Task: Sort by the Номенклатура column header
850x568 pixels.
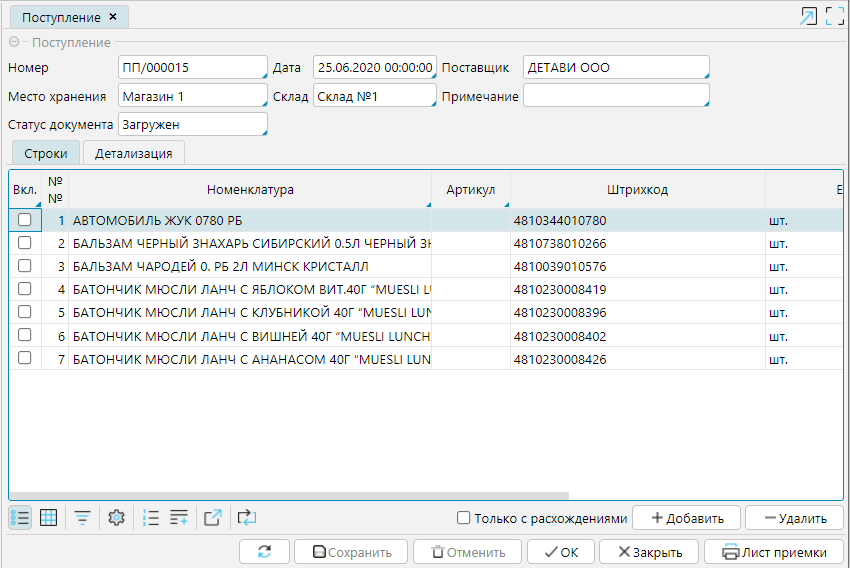Action: pyautogui.click(x=250, y=190)
